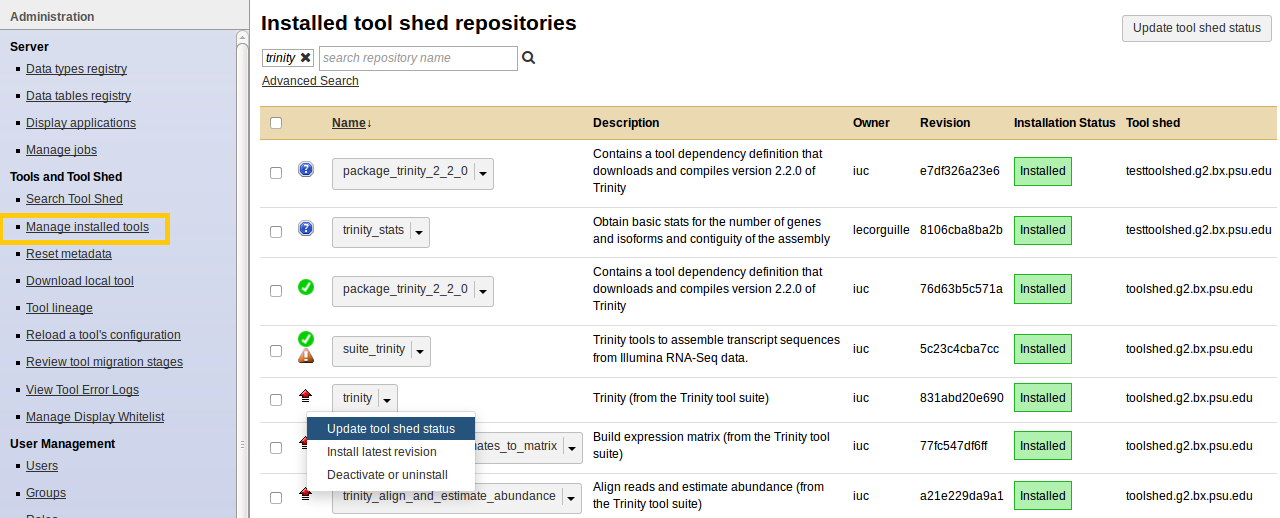Collapse the trinity repository dropdown arrow
Screen dimensions: 1280x518
click(388, 400)
